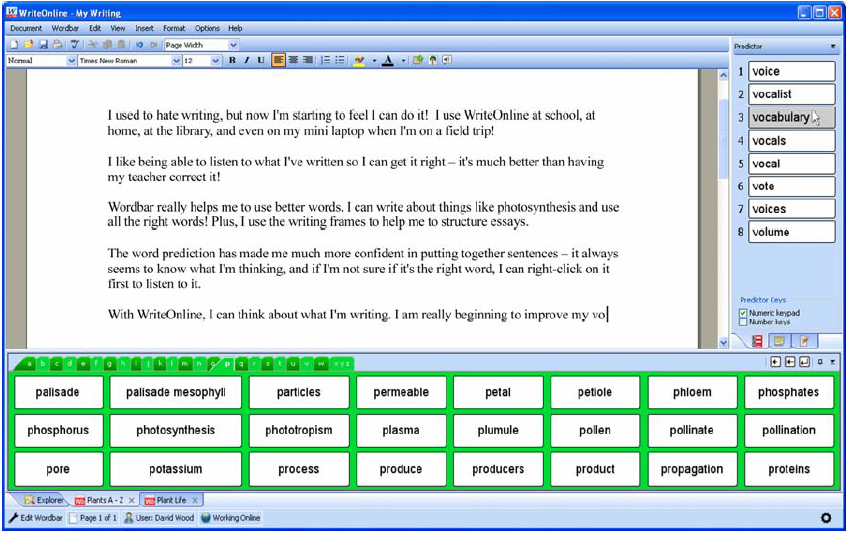Copy selection with the Copy icon

tap(107, 45)
